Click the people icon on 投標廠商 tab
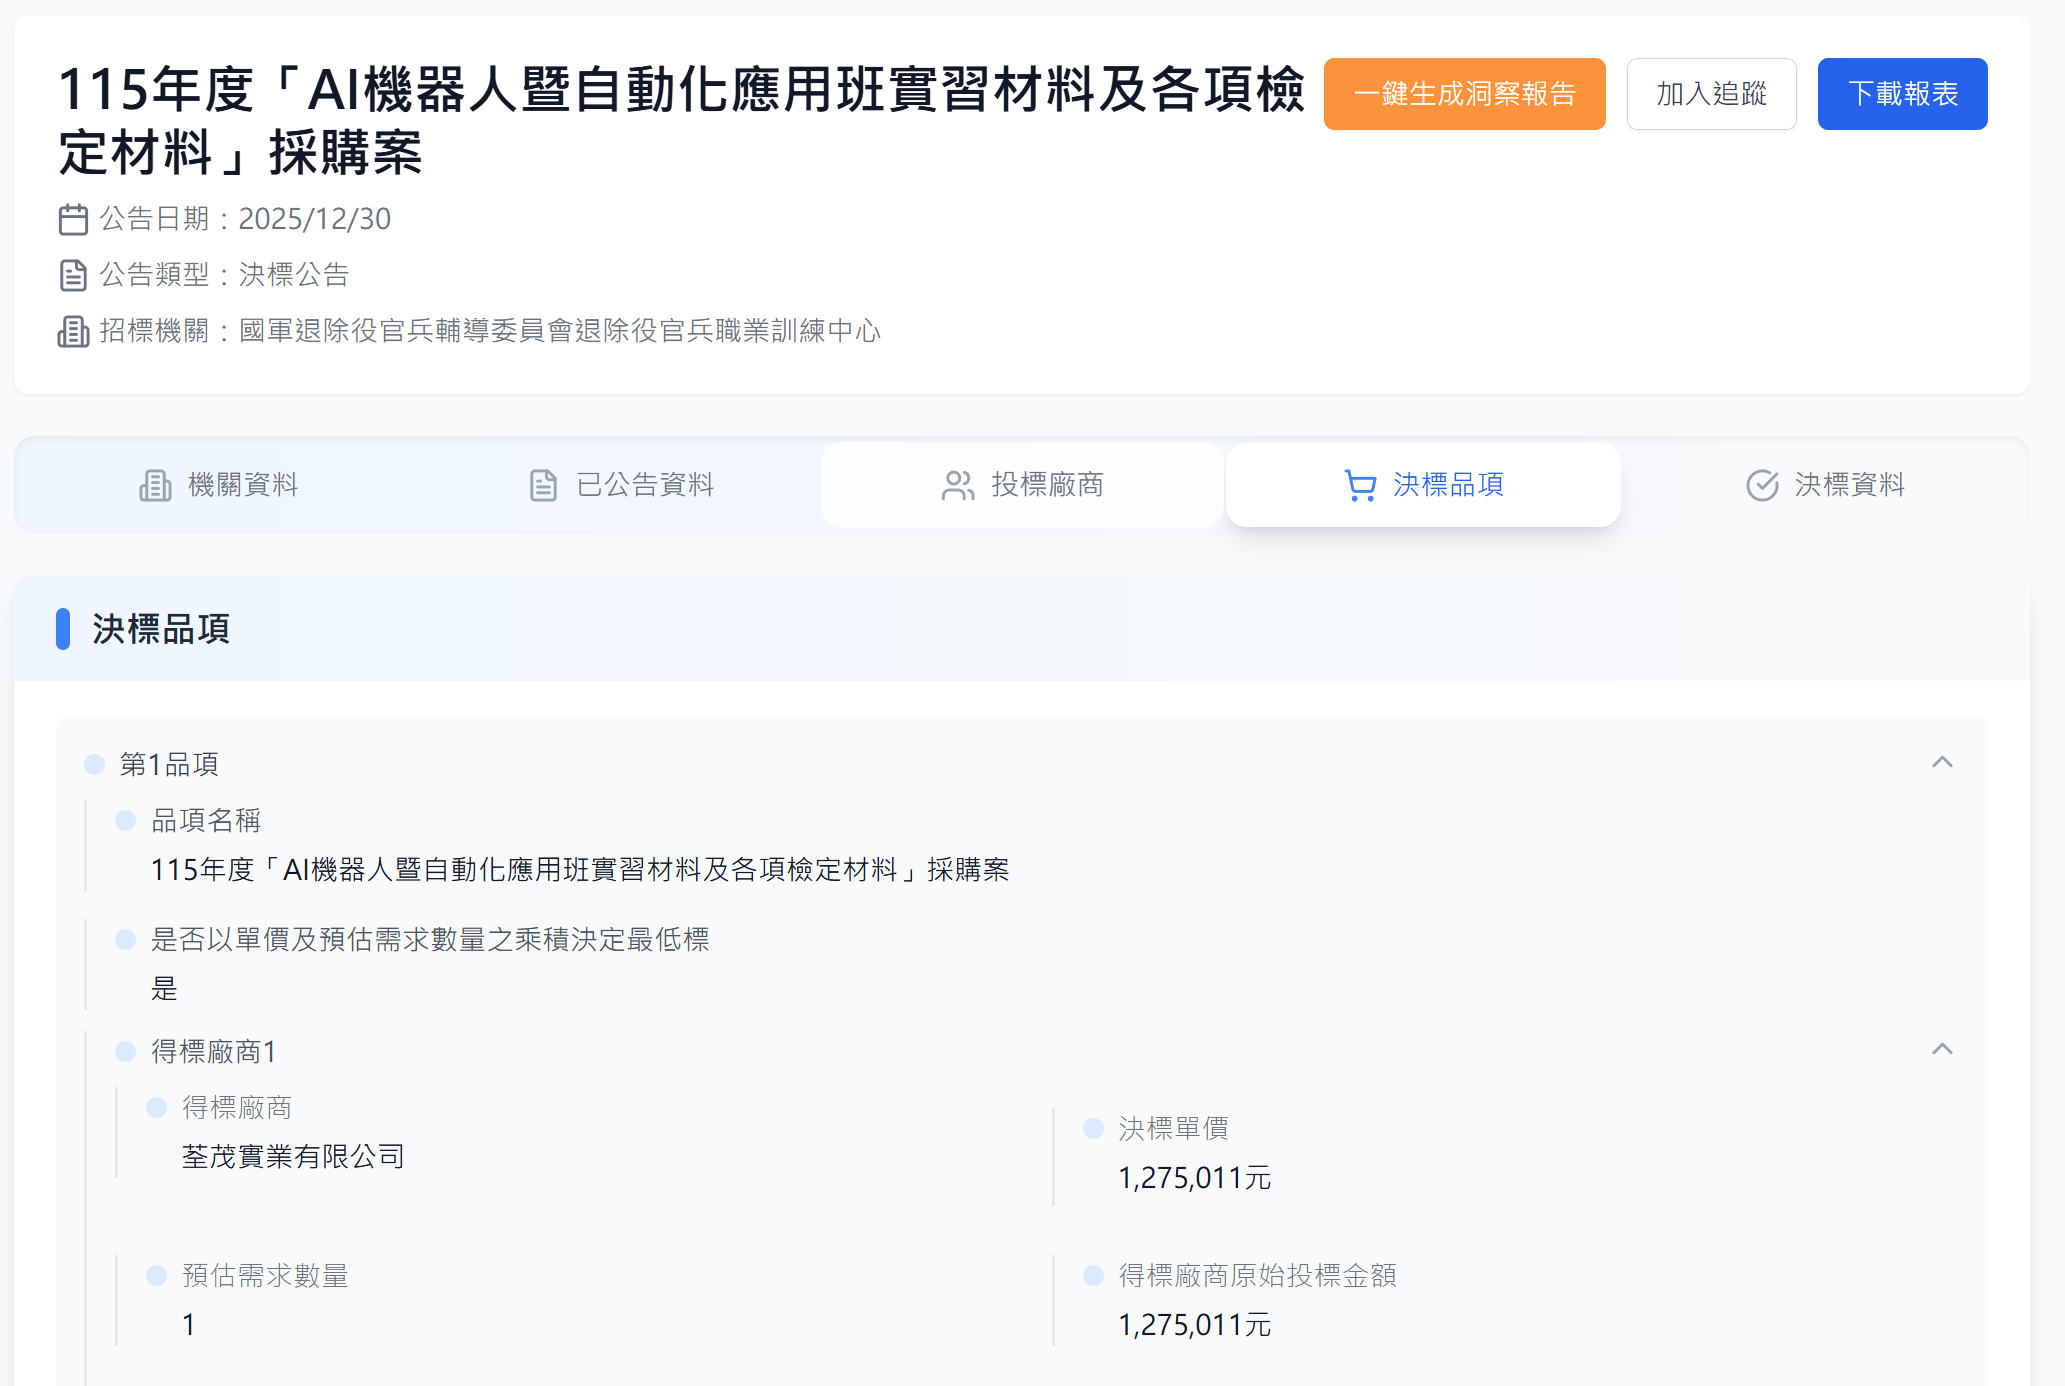 pos(957,485)
